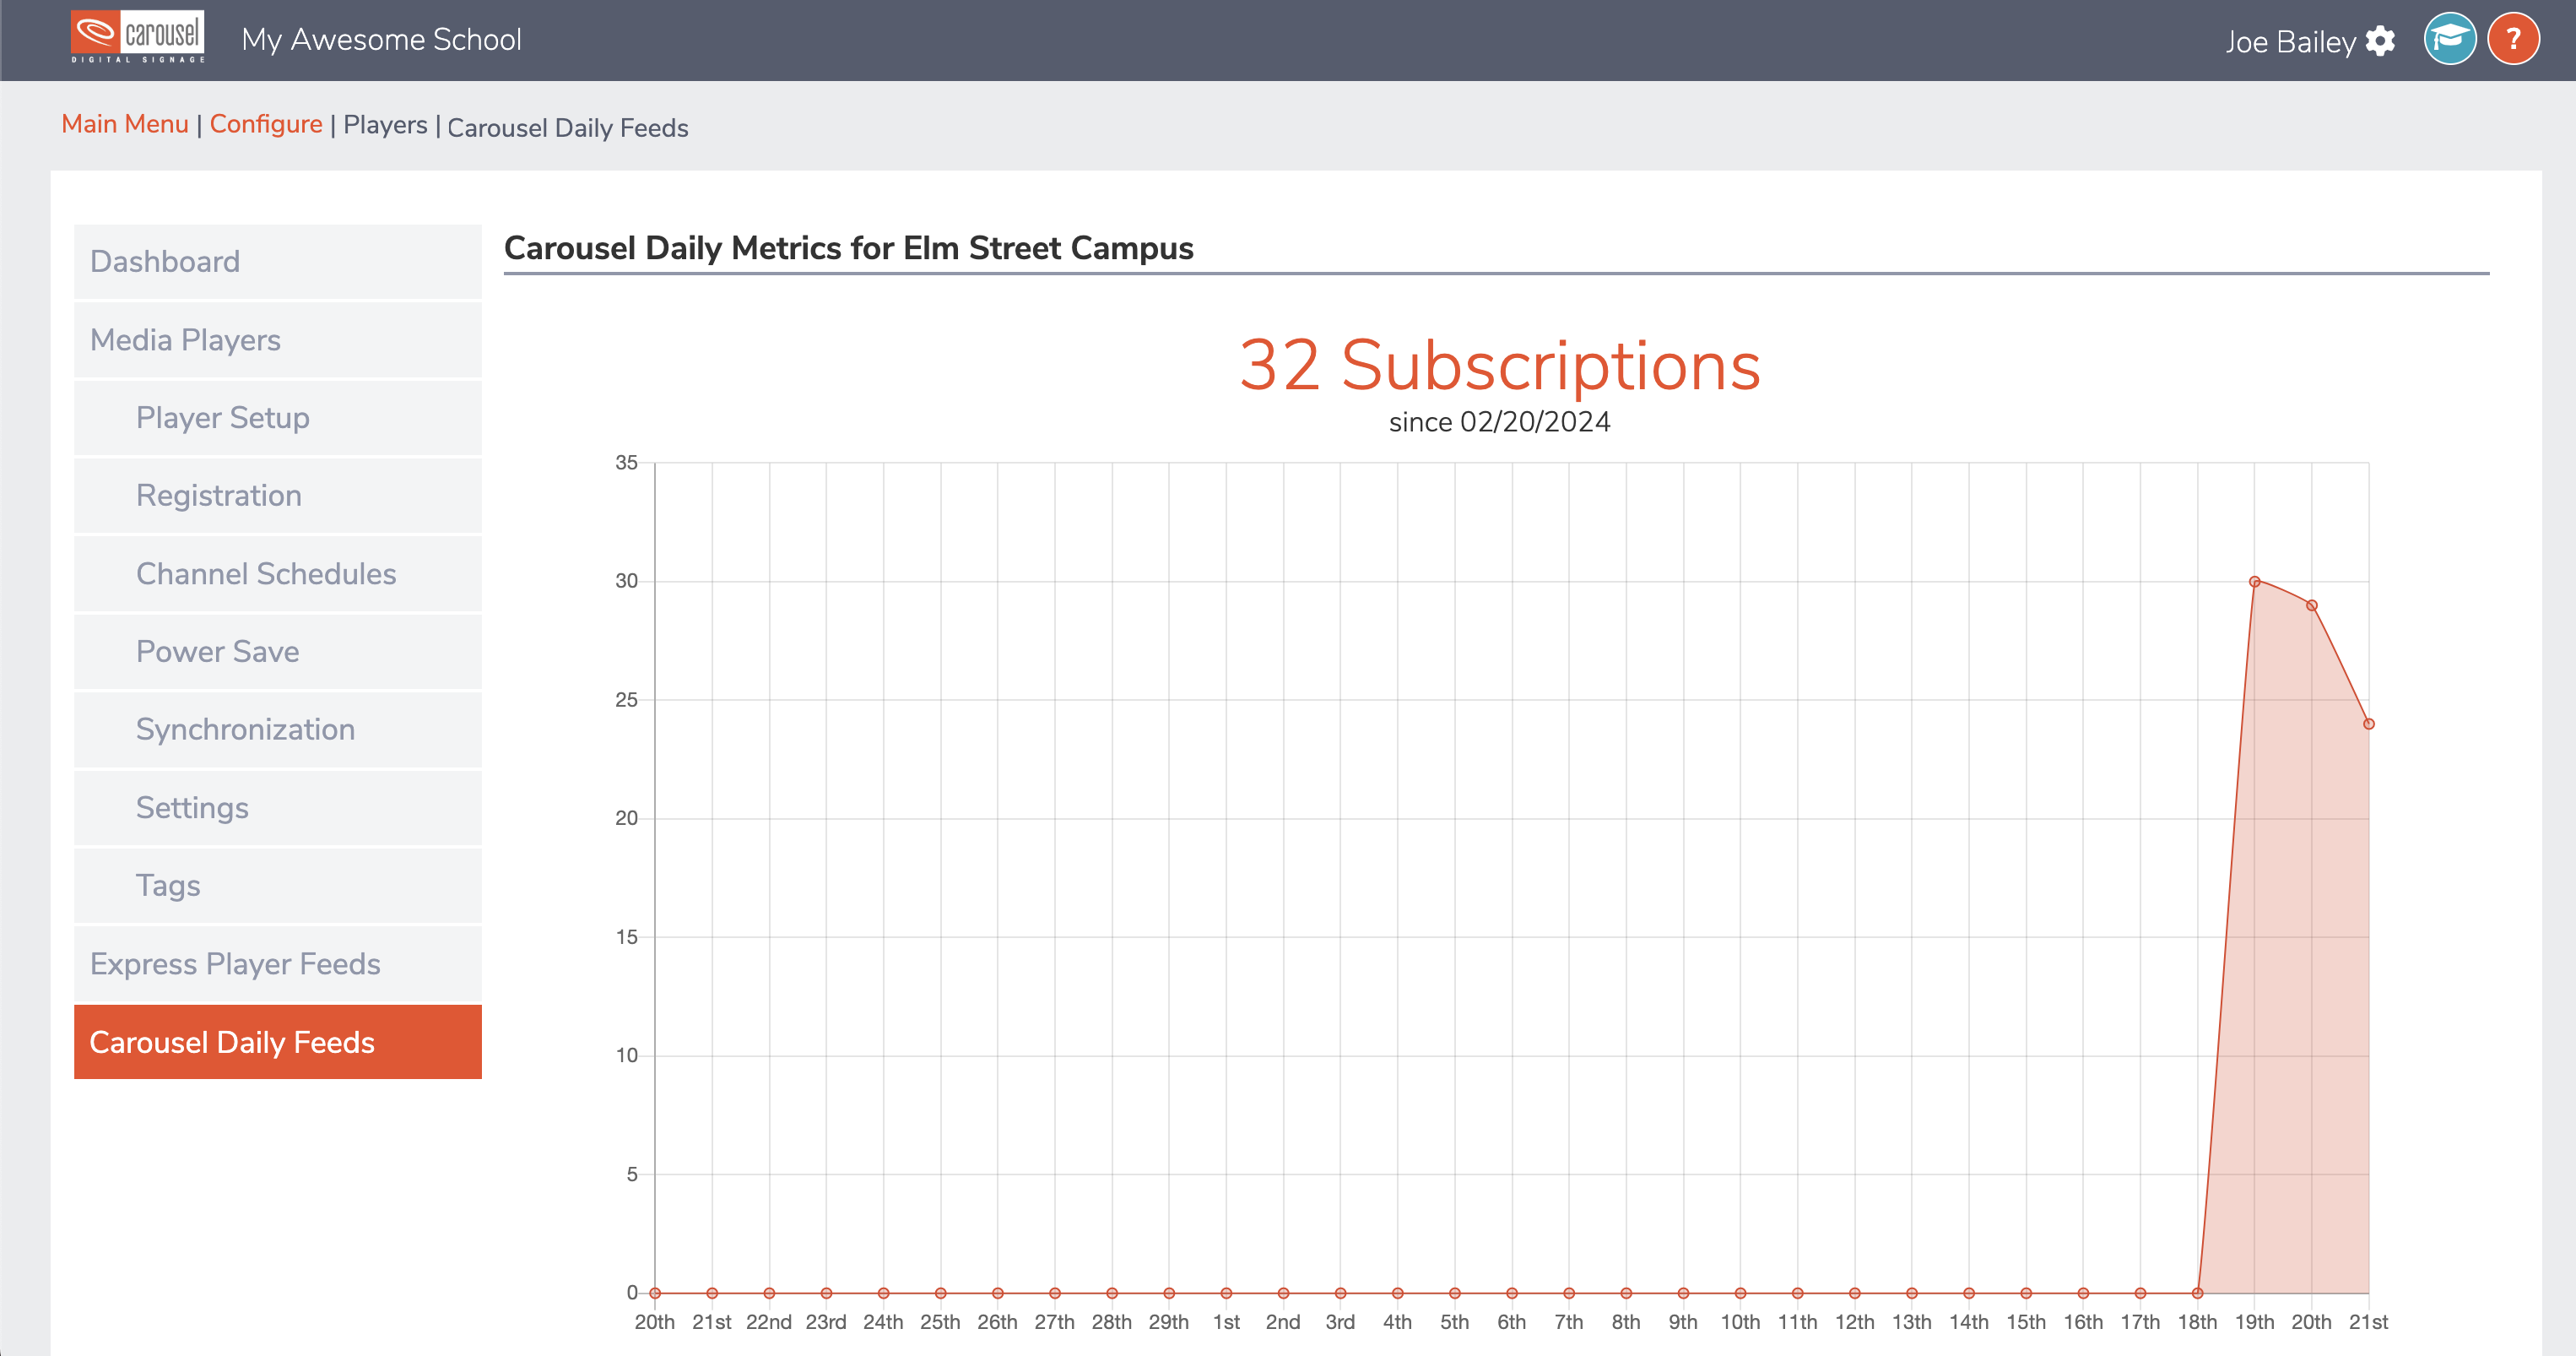This screenshot has width=2576, height=1356.
Task: Click the since 02/20/2024 date text
Action: pyautogui.click(x=1499, y=422)
